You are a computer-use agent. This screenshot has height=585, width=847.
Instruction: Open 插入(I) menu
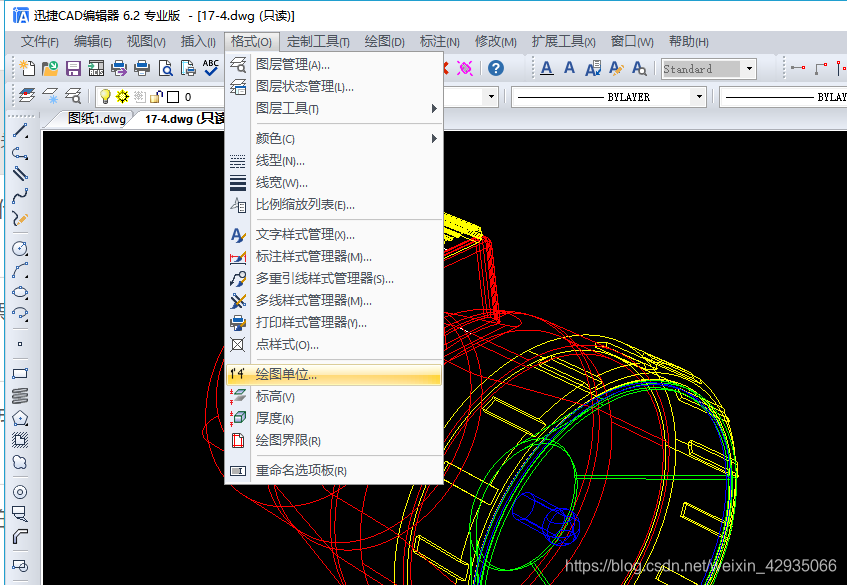click(x=198, y=42)
